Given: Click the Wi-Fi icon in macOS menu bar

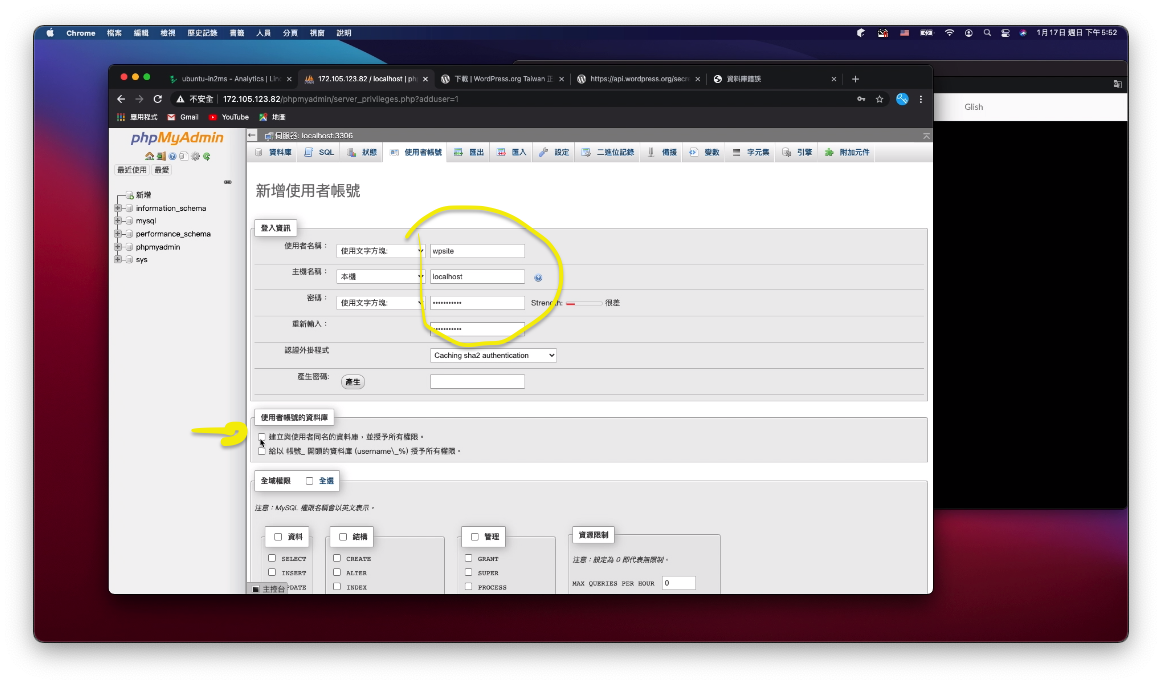Looking at the screenshot, I should [949, 33].
